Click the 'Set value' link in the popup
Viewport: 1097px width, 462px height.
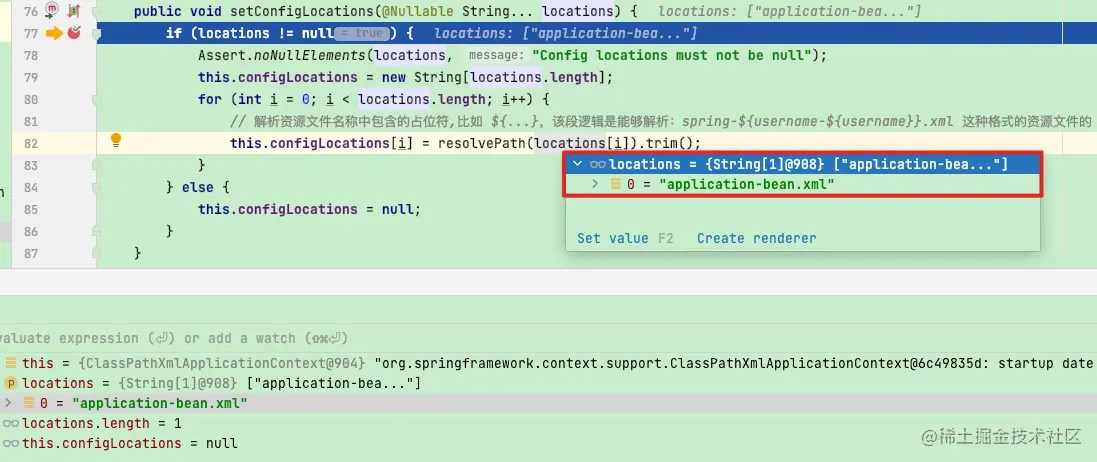coord(613,238)
